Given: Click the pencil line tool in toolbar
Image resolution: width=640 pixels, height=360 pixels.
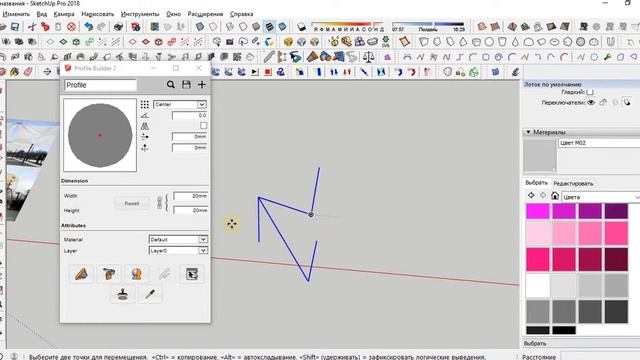Looking at the screenshot, I should [x=269, y=56].
